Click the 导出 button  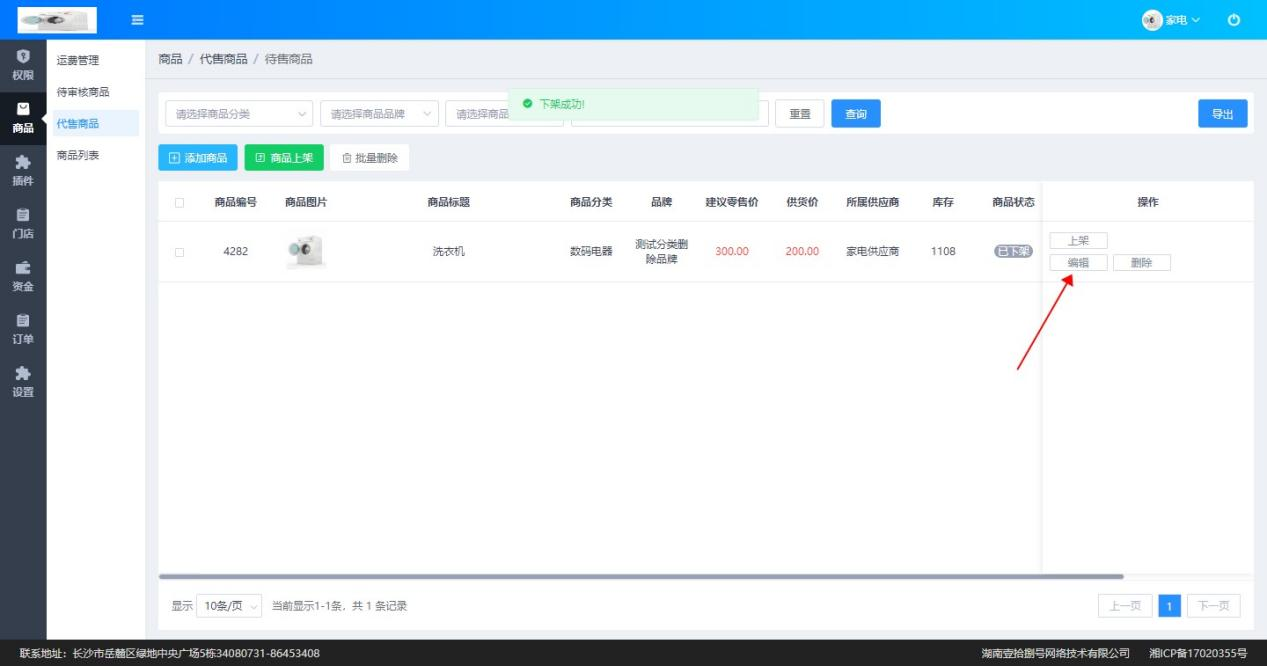pyautogui.click(x=1223, y=114)
